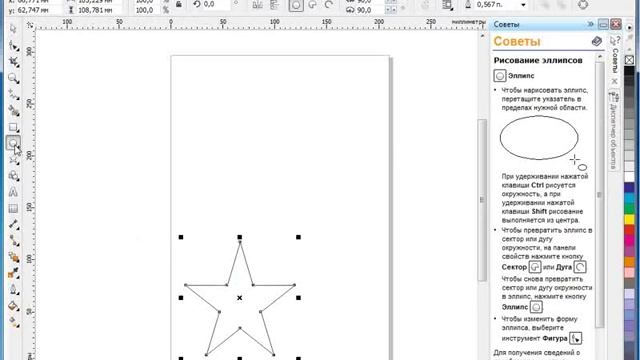Select the Zoom magnifier tool

coord(13,78)
